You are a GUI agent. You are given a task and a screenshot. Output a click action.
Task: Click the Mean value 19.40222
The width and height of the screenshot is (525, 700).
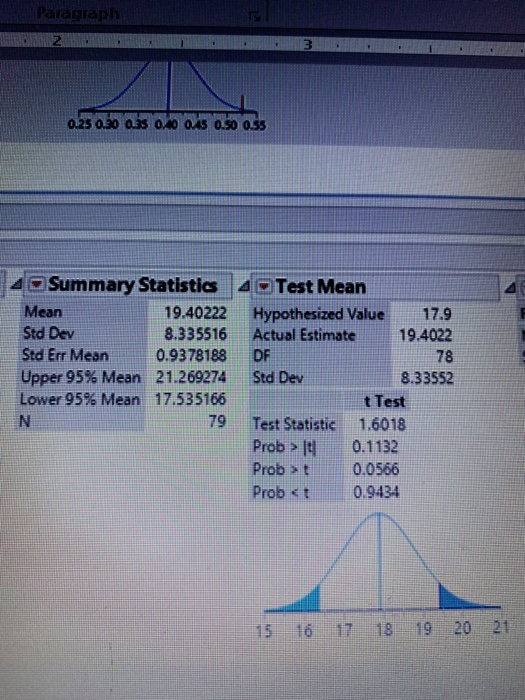(196, 312)
